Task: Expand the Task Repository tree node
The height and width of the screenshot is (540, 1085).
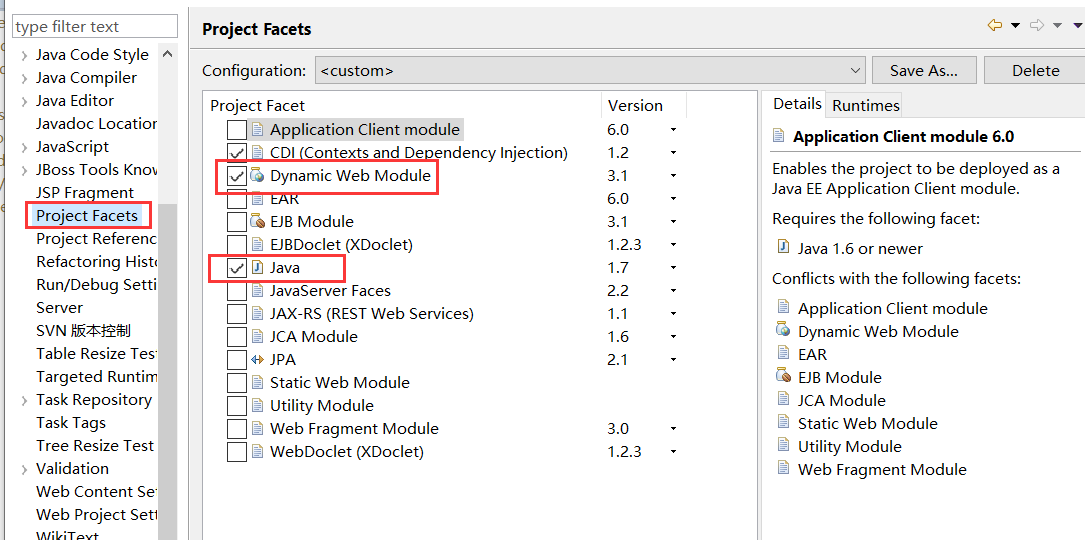Action: [24, 400]
